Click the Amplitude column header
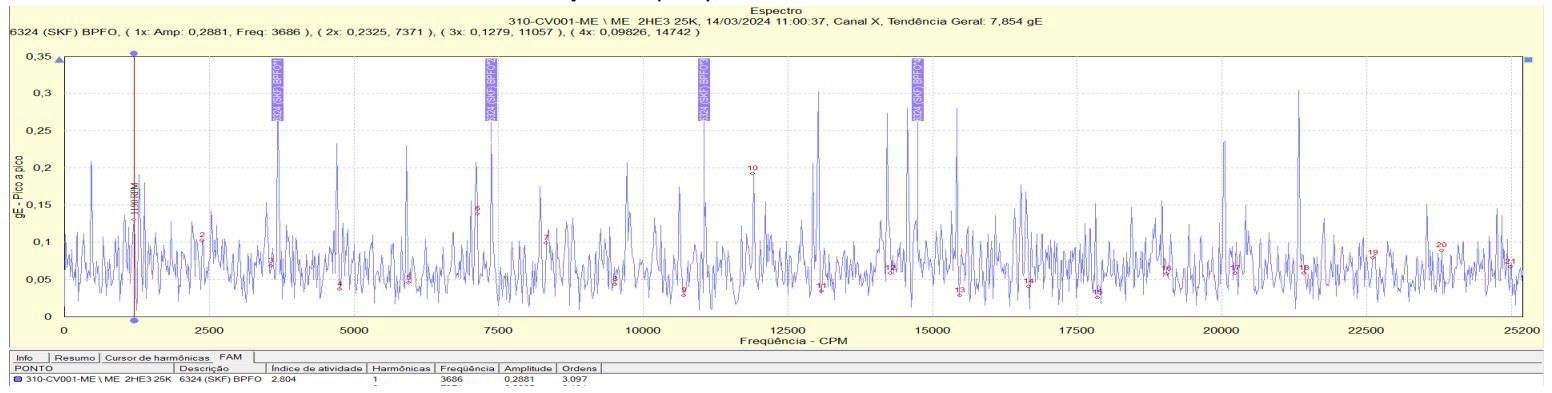This screenshot has width=1552, height=393. [530, 369]
